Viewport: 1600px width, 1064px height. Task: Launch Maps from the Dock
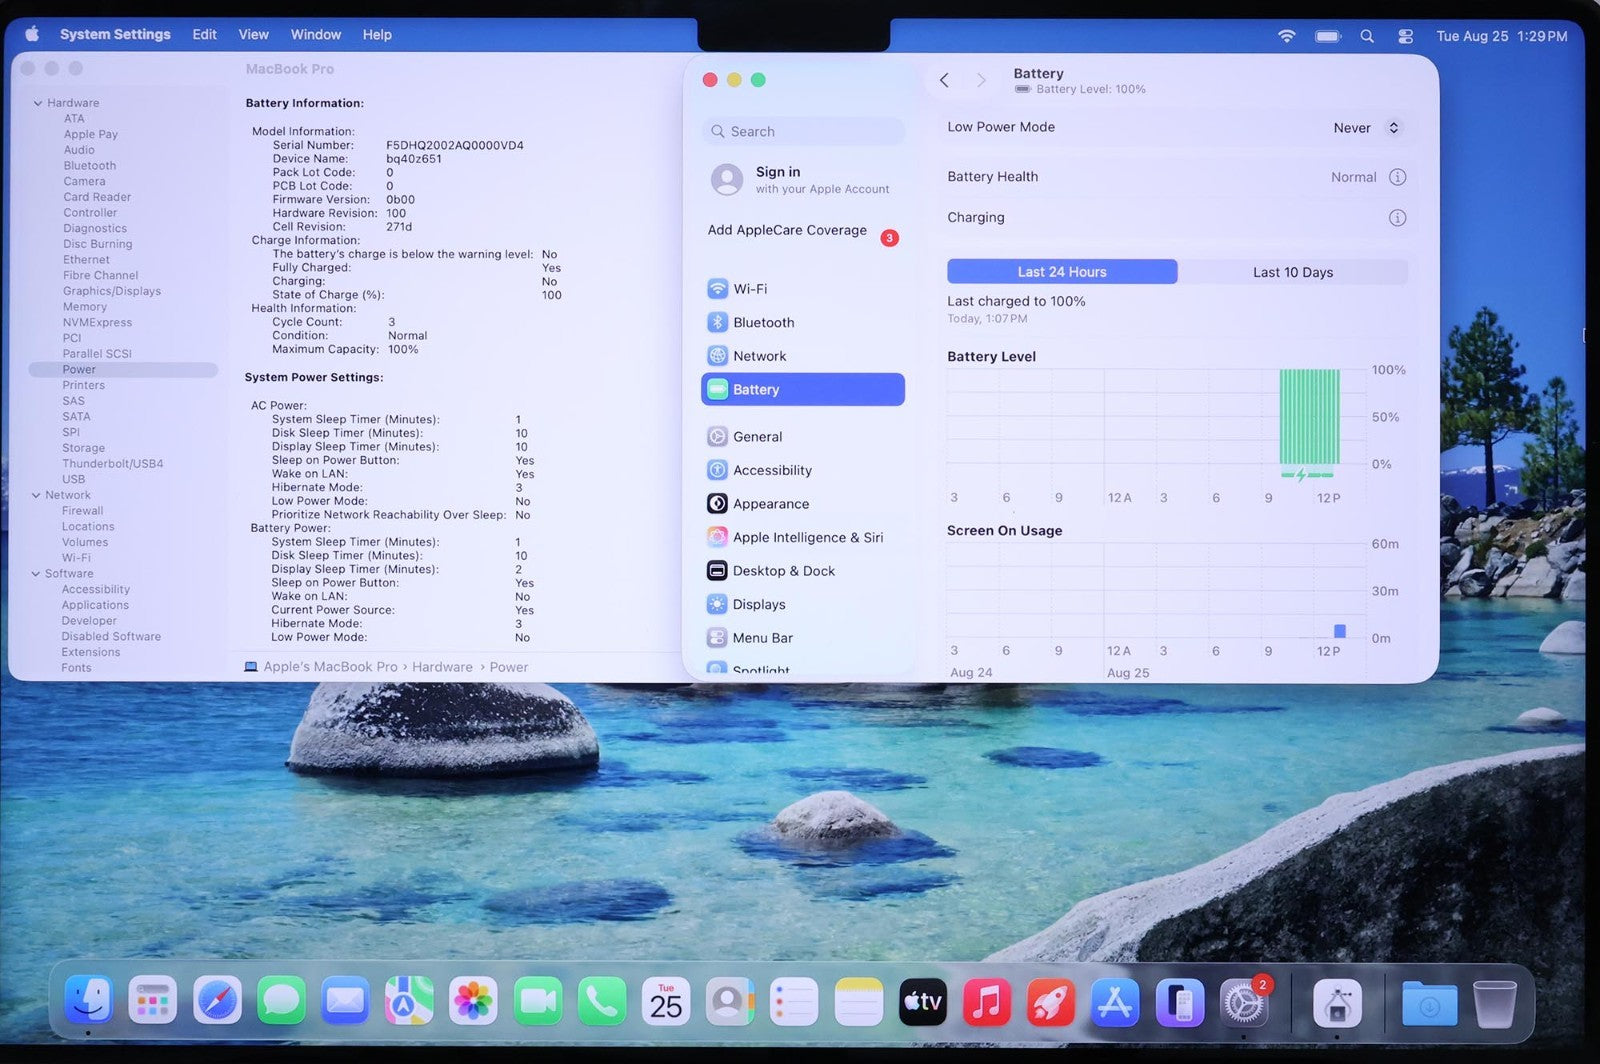(409, 1001)
